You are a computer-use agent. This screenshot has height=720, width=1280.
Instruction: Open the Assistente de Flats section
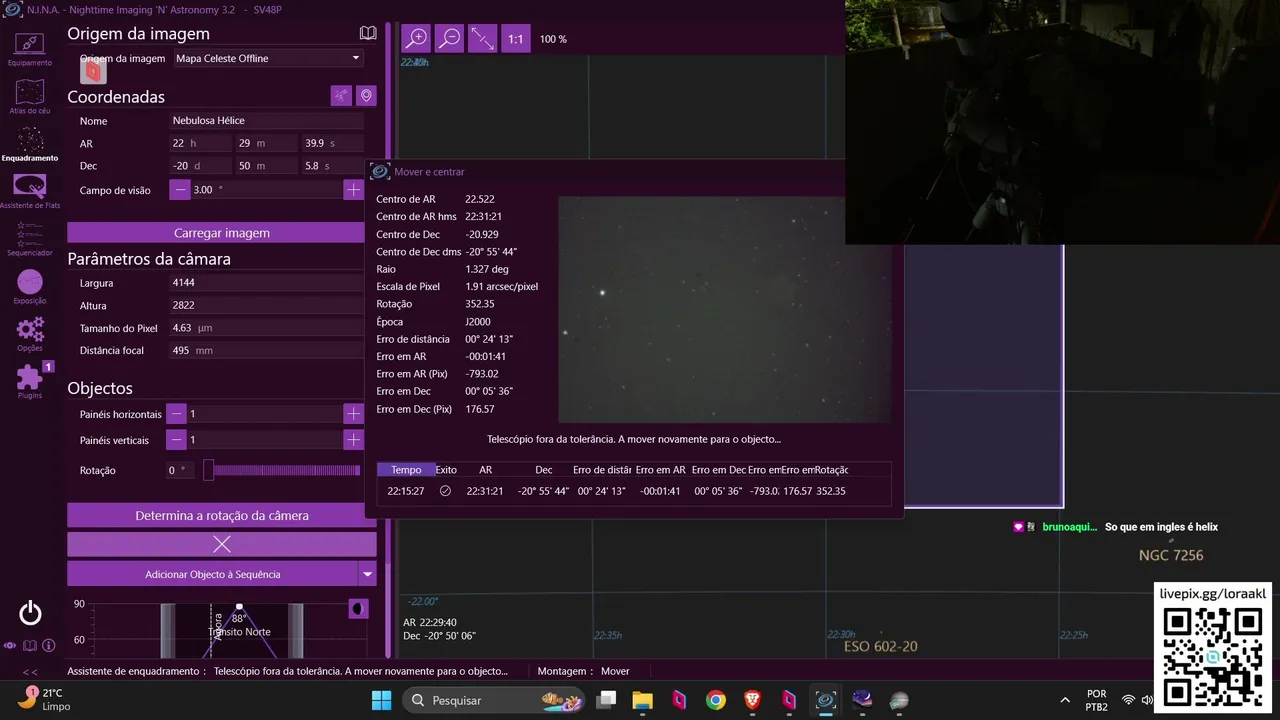coord(29,192)
